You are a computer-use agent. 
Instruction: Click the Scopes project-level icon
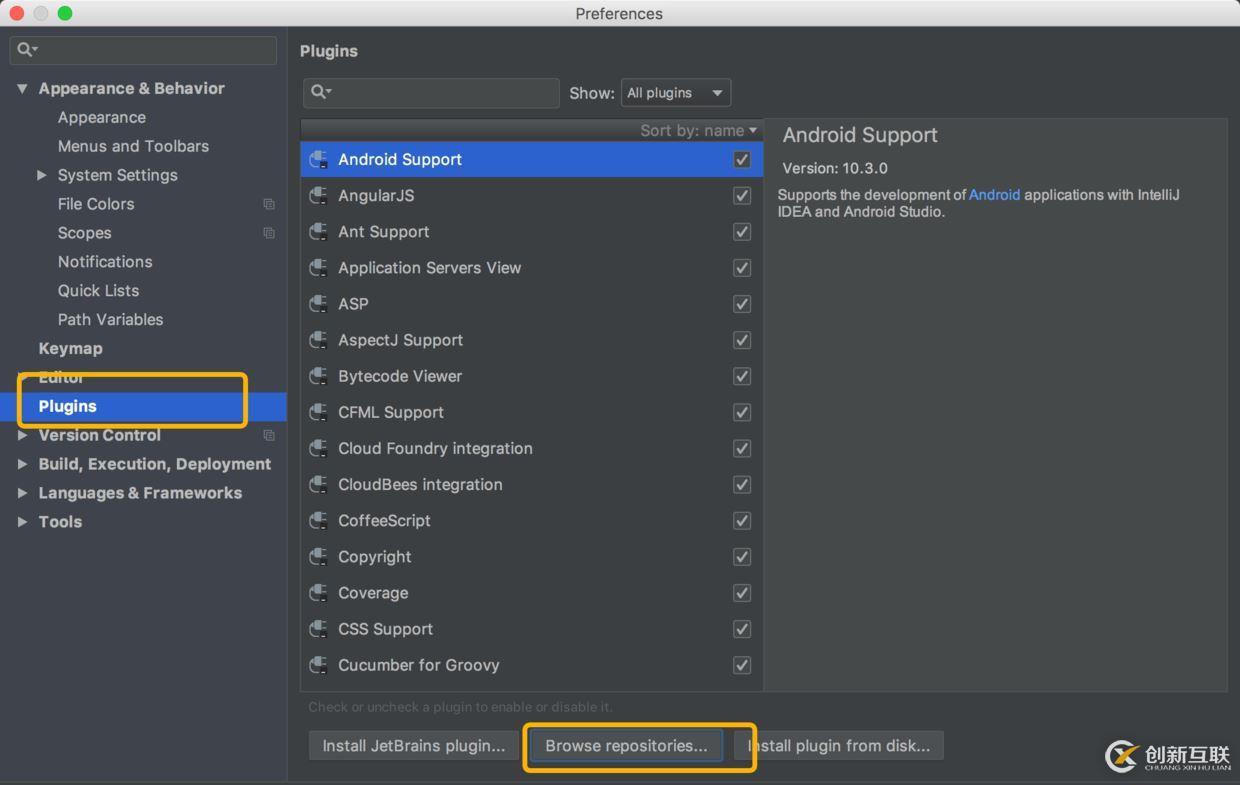[x=269, y=233]
